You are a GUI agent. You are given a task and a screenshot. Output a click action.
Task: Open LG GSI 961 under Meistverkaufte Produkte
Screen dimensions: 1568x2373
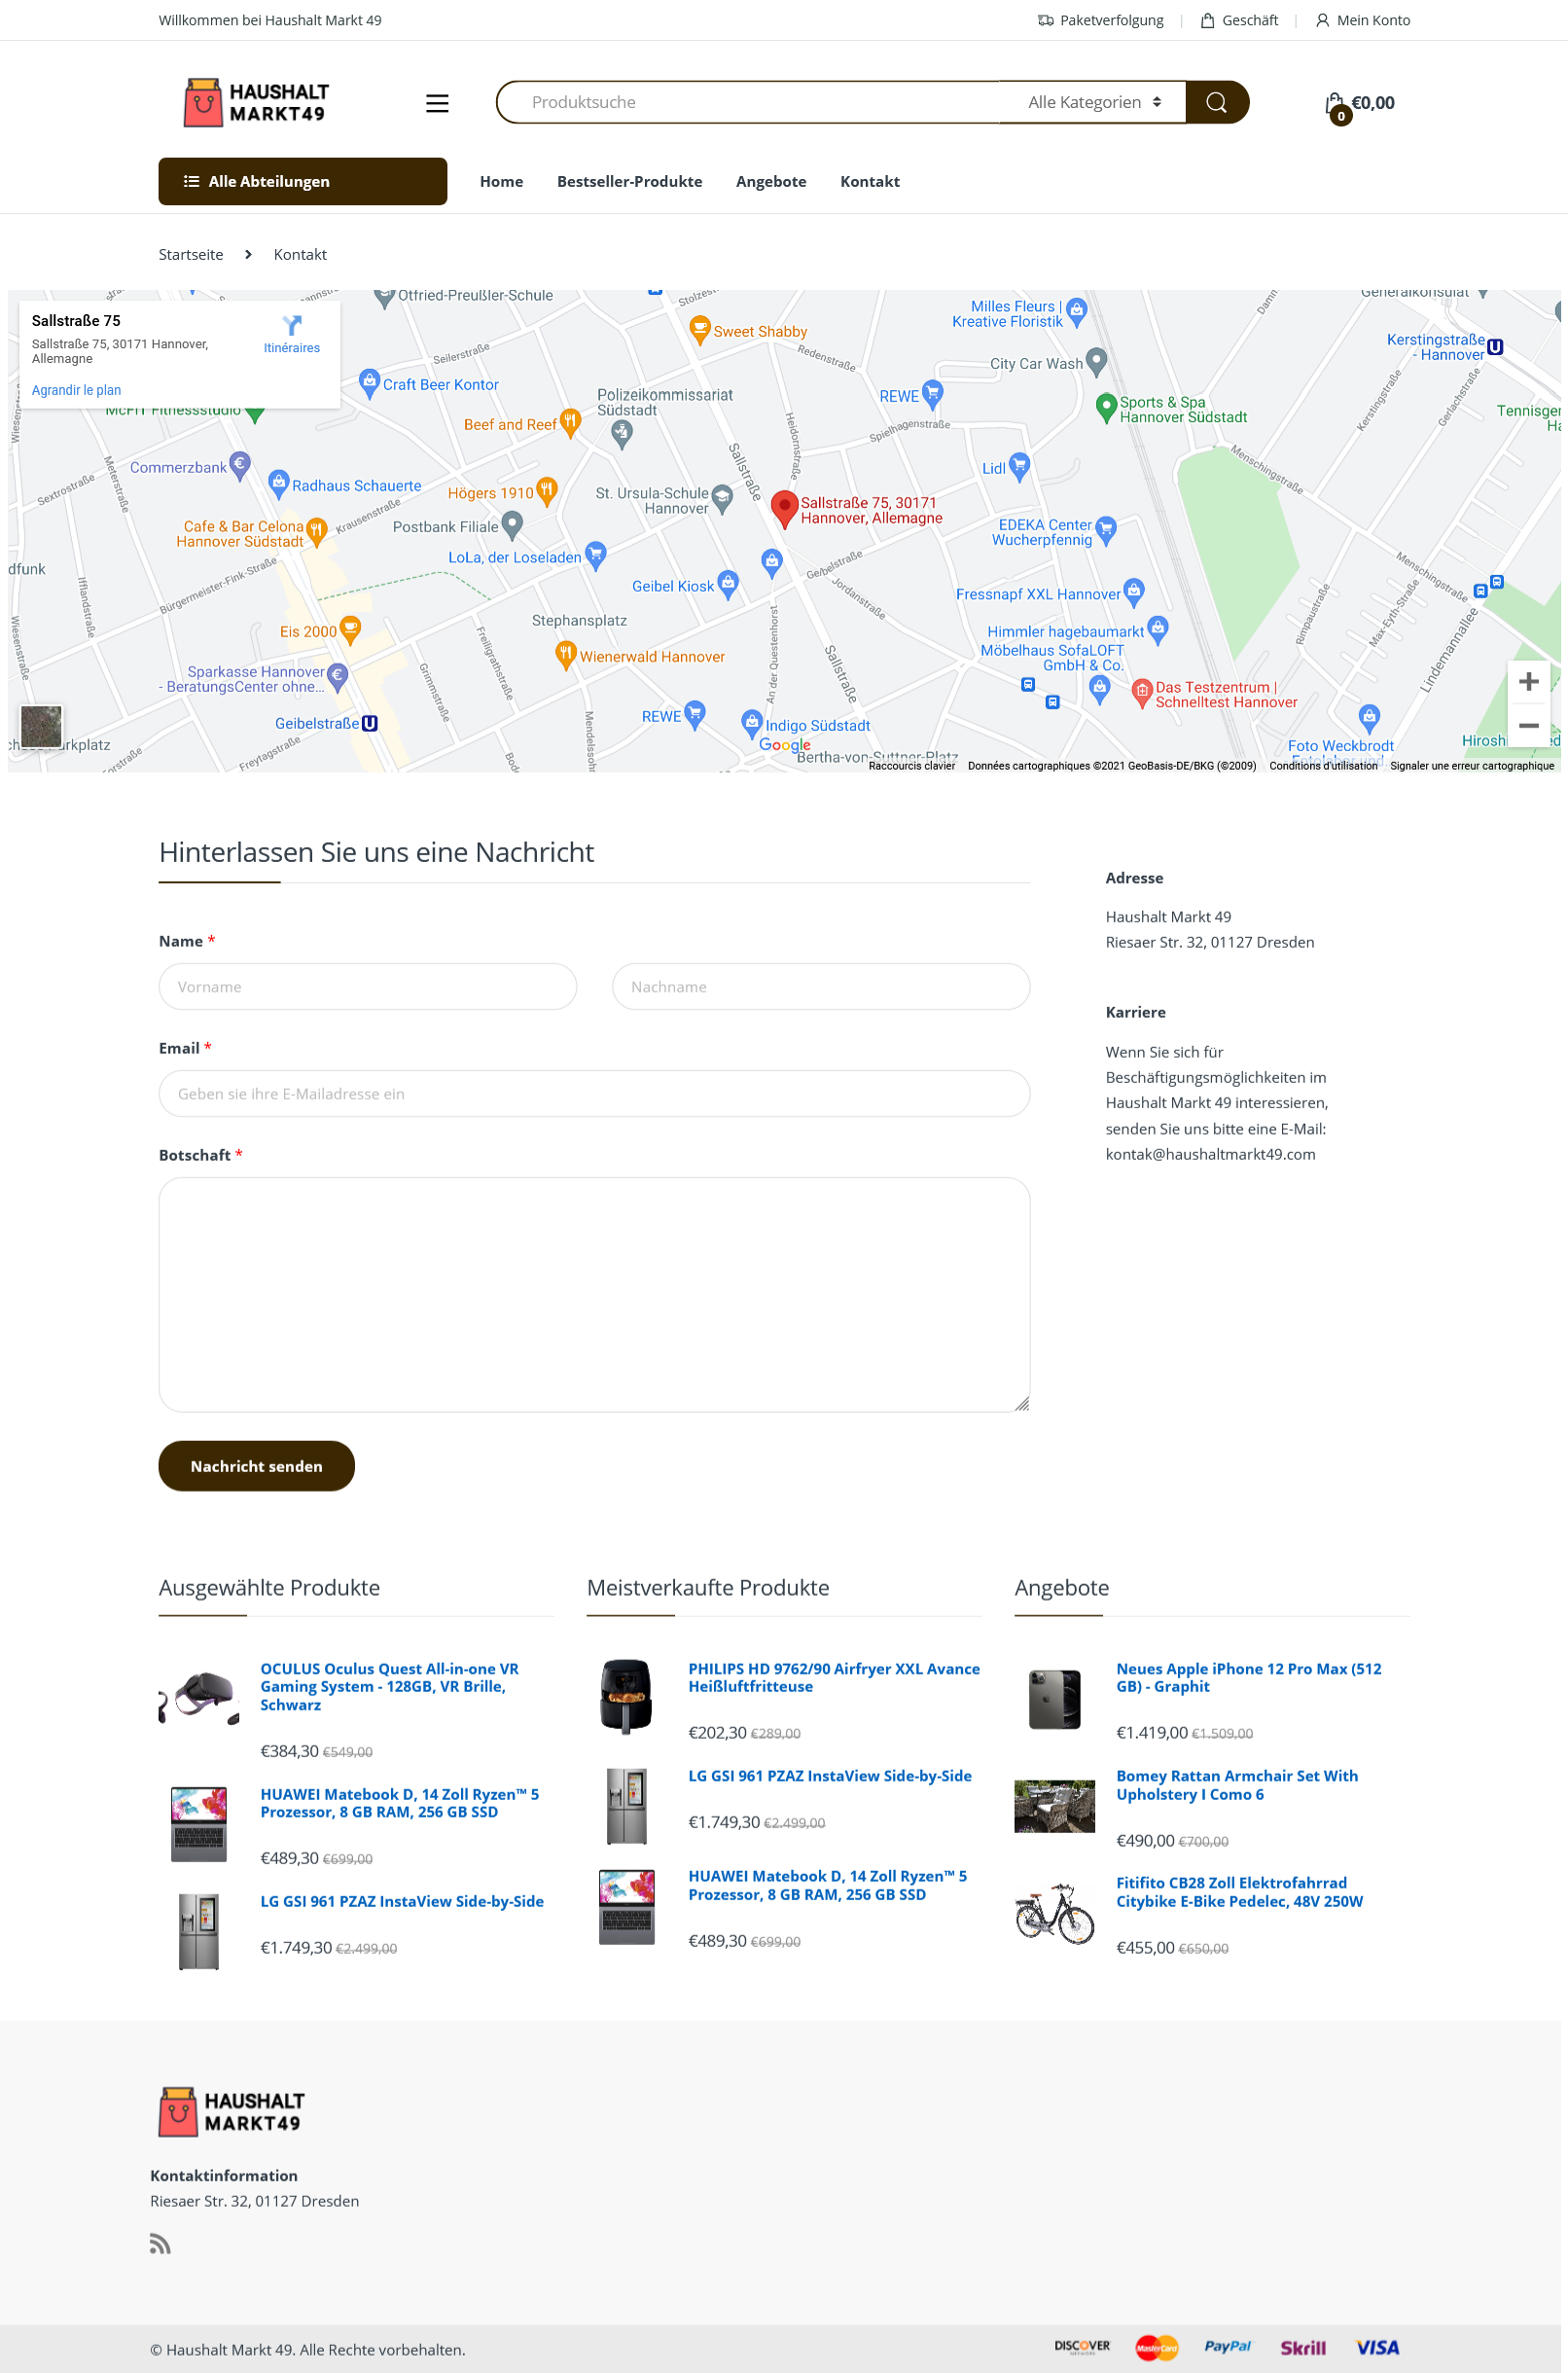(829, 1775)
